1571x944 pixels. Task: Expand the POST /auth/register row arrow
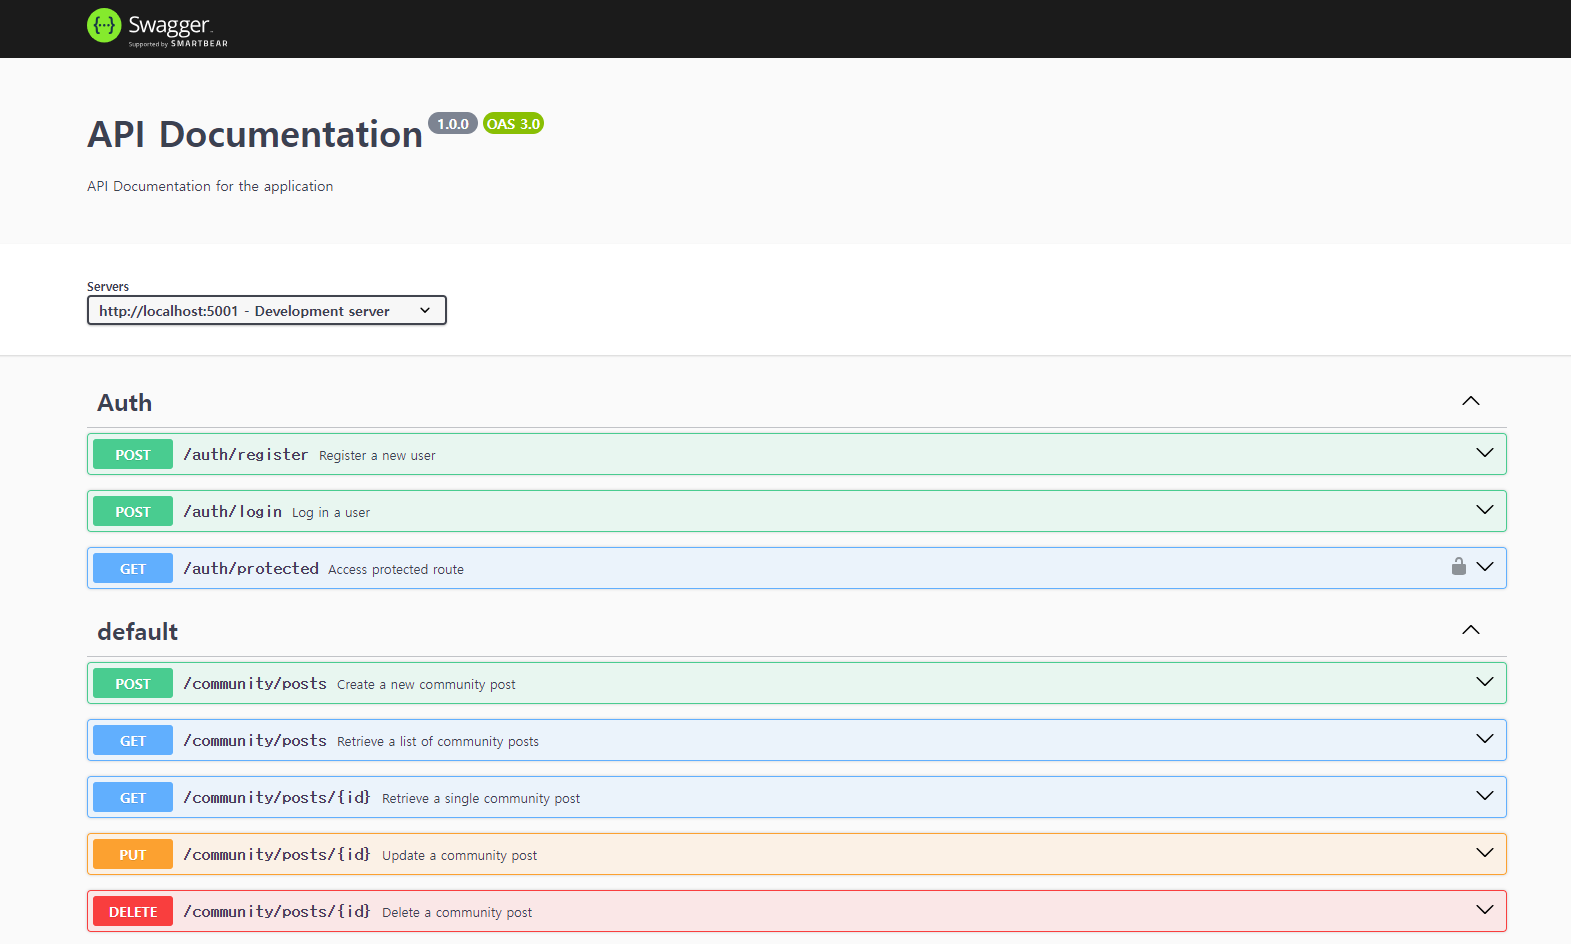(x=1485, y=453)
